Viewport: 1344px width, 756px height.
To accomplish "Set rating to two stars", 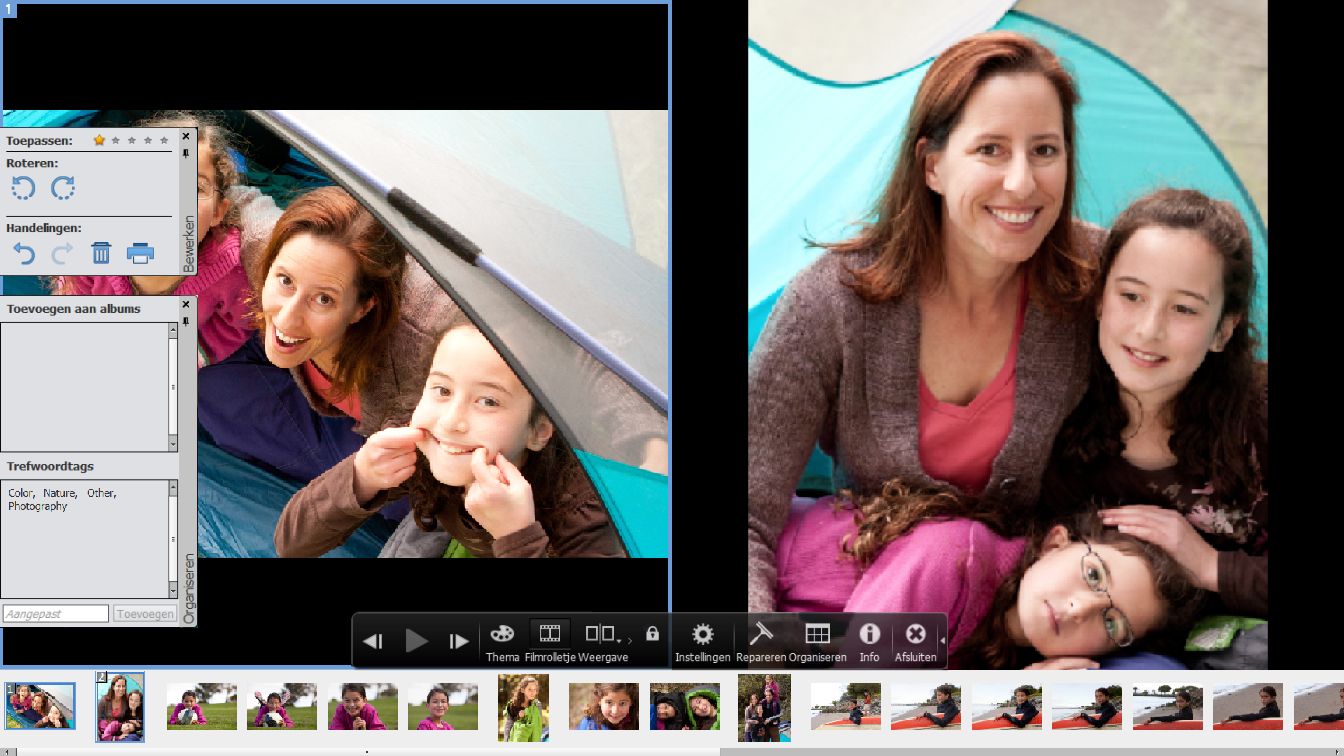I will click(116, 140).
